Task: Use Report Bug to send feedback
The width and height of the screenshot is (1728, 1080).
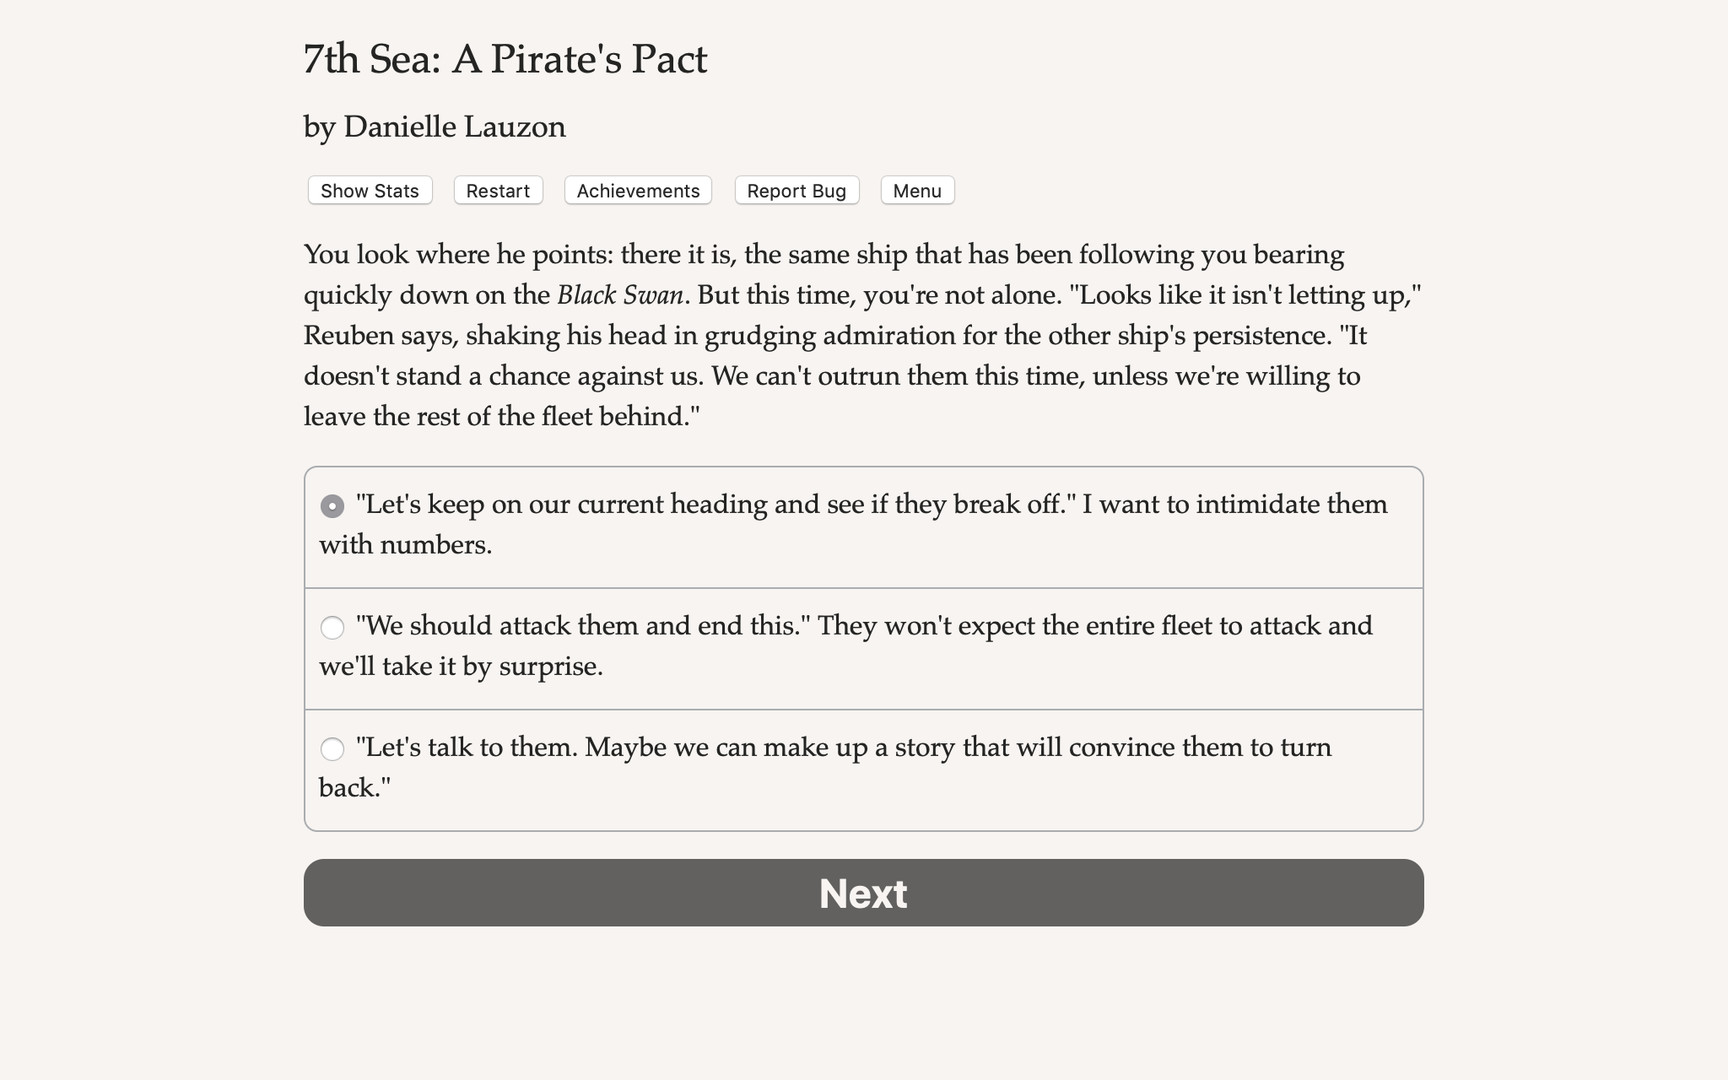Action: [x=796, y=190]
